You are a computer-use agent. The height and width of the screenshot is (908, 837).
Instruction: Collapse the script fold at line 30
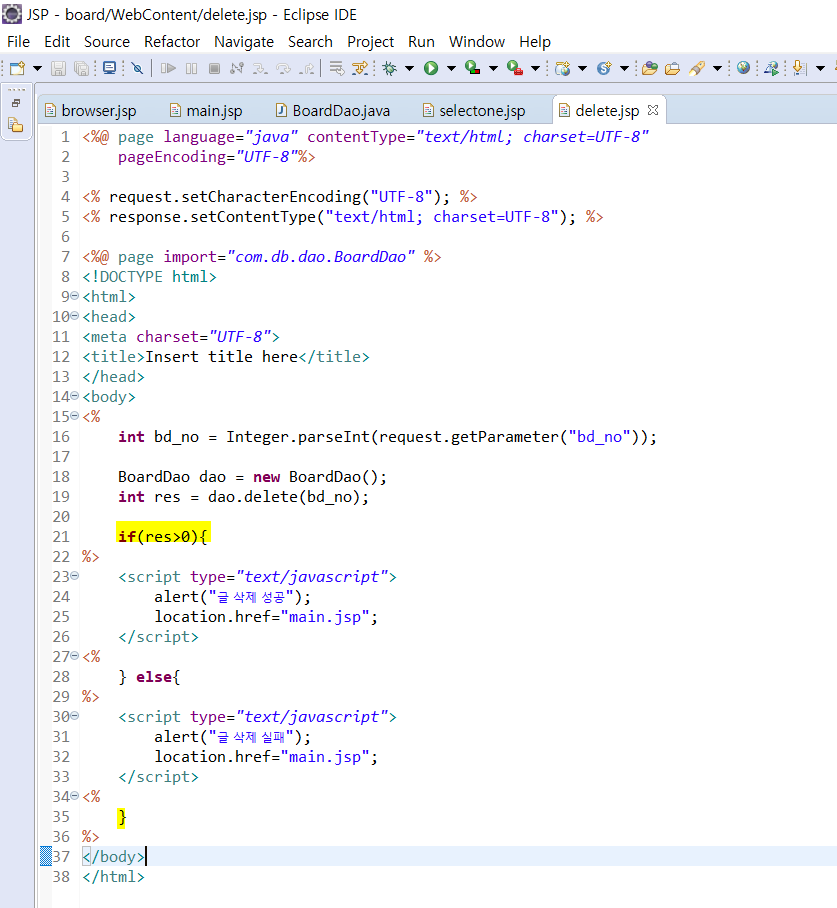coord(75,716)
